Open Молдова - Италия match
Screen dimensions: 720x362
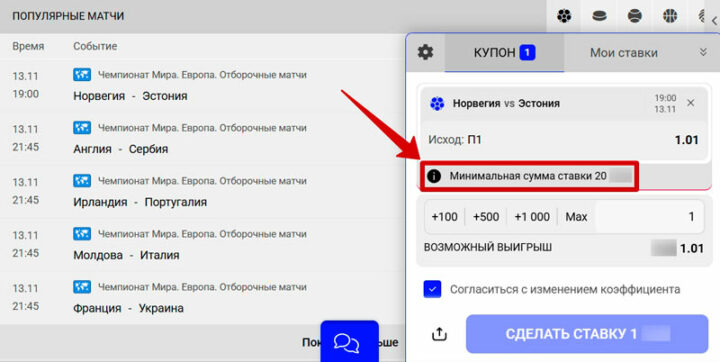(126, 255)
